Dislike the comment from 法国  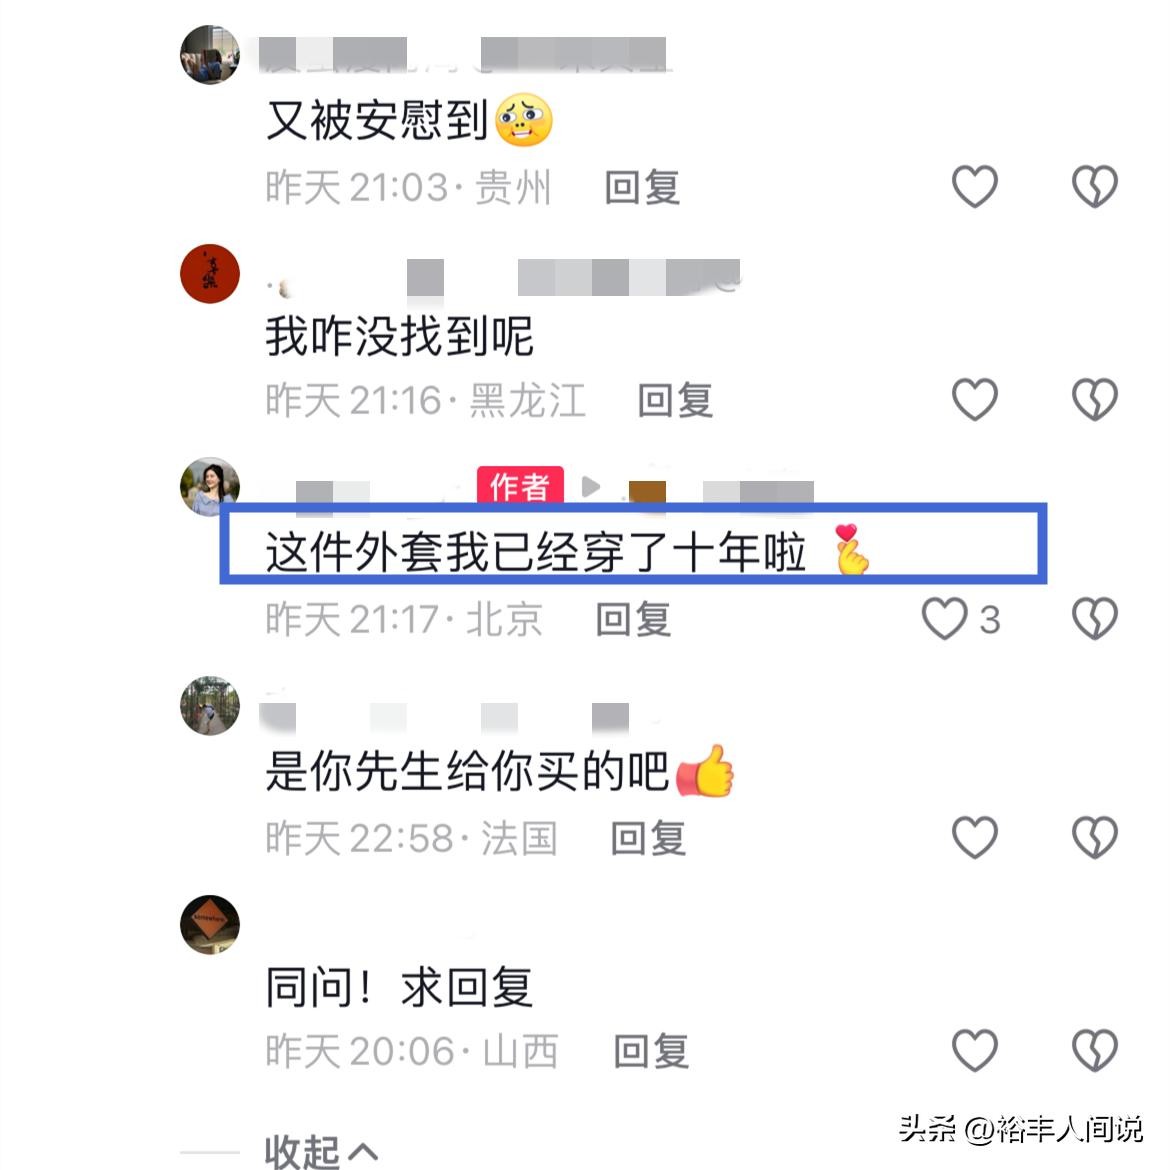1094,837
